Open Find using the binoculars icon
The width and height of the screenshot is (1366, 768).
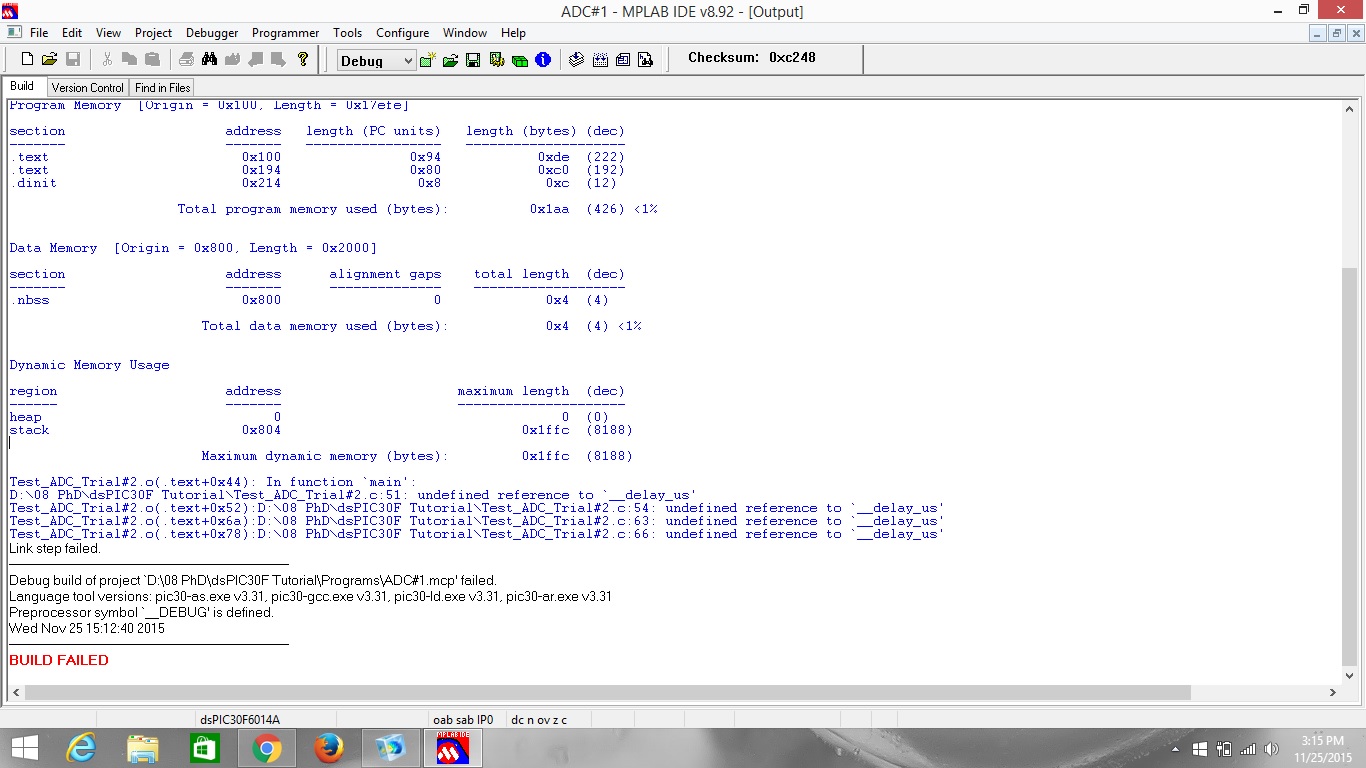[210, 60]
